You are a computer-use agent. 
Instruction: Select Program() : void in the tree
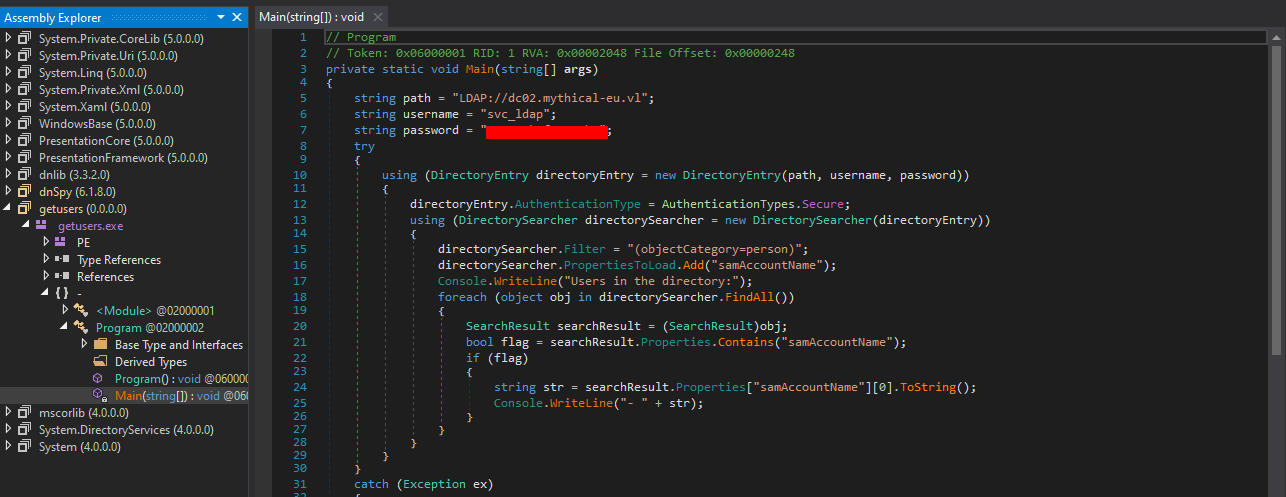(181, 378)
